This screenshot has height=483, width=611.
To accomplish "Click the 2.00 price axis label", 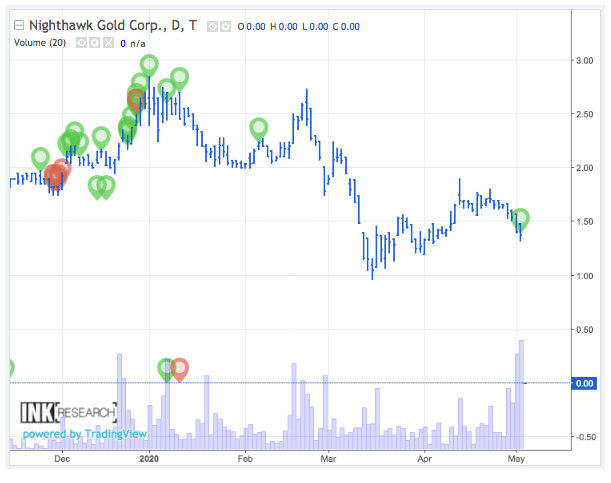I will tap(585, 168).
